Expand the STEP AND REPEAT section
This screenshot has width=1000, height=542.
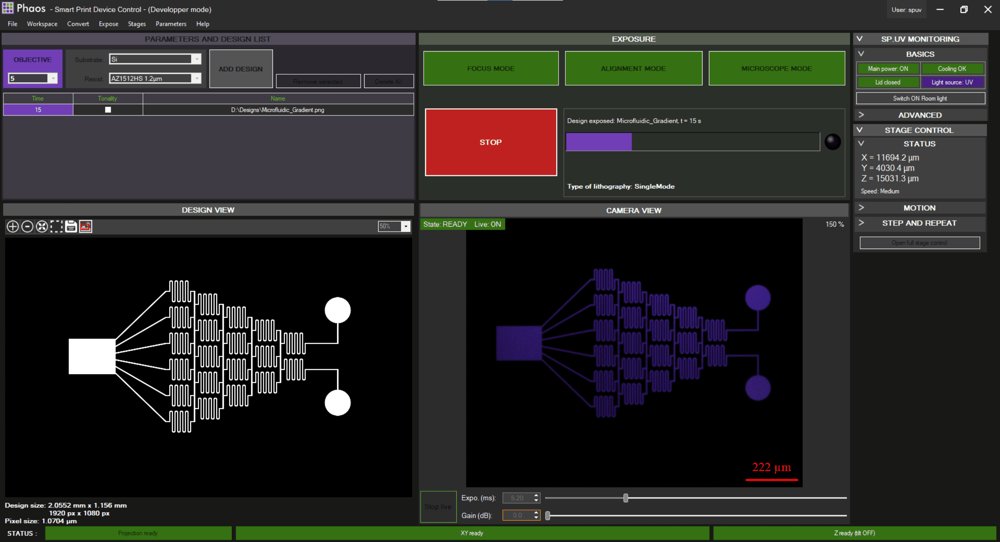pyautogui.click(x=920, y=223)
